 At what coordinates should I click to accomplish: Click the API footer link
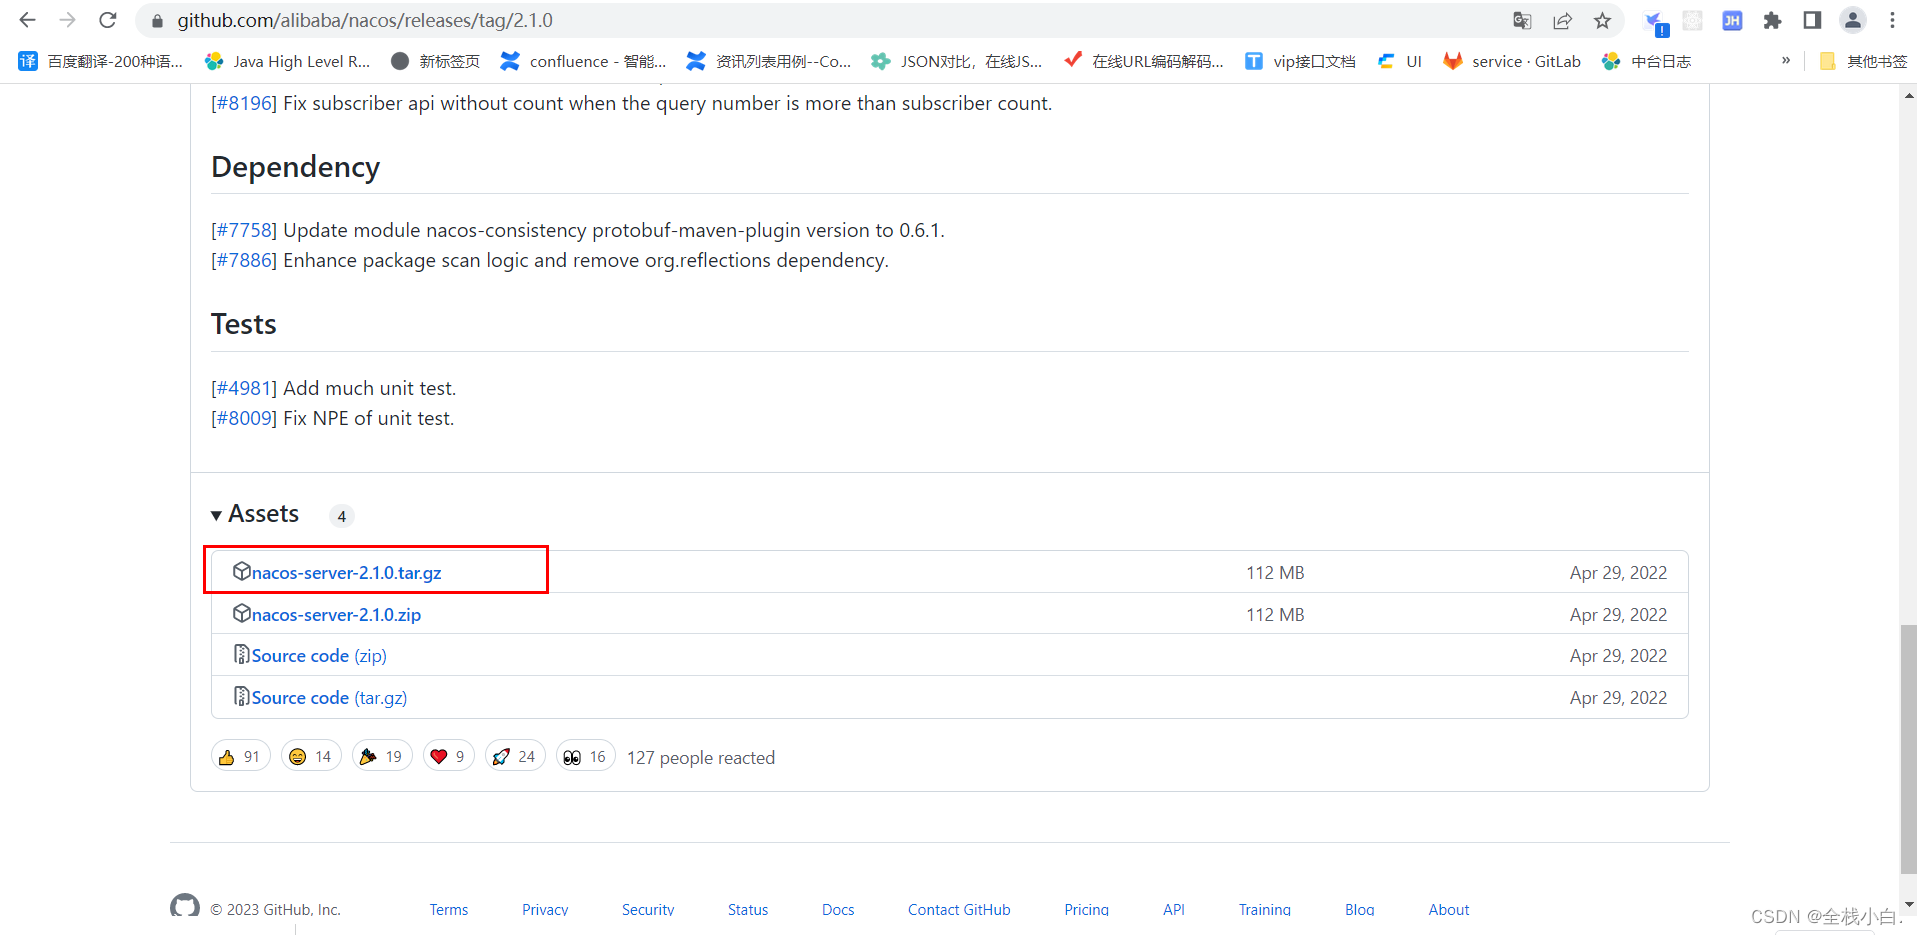tap(1174, 909)
